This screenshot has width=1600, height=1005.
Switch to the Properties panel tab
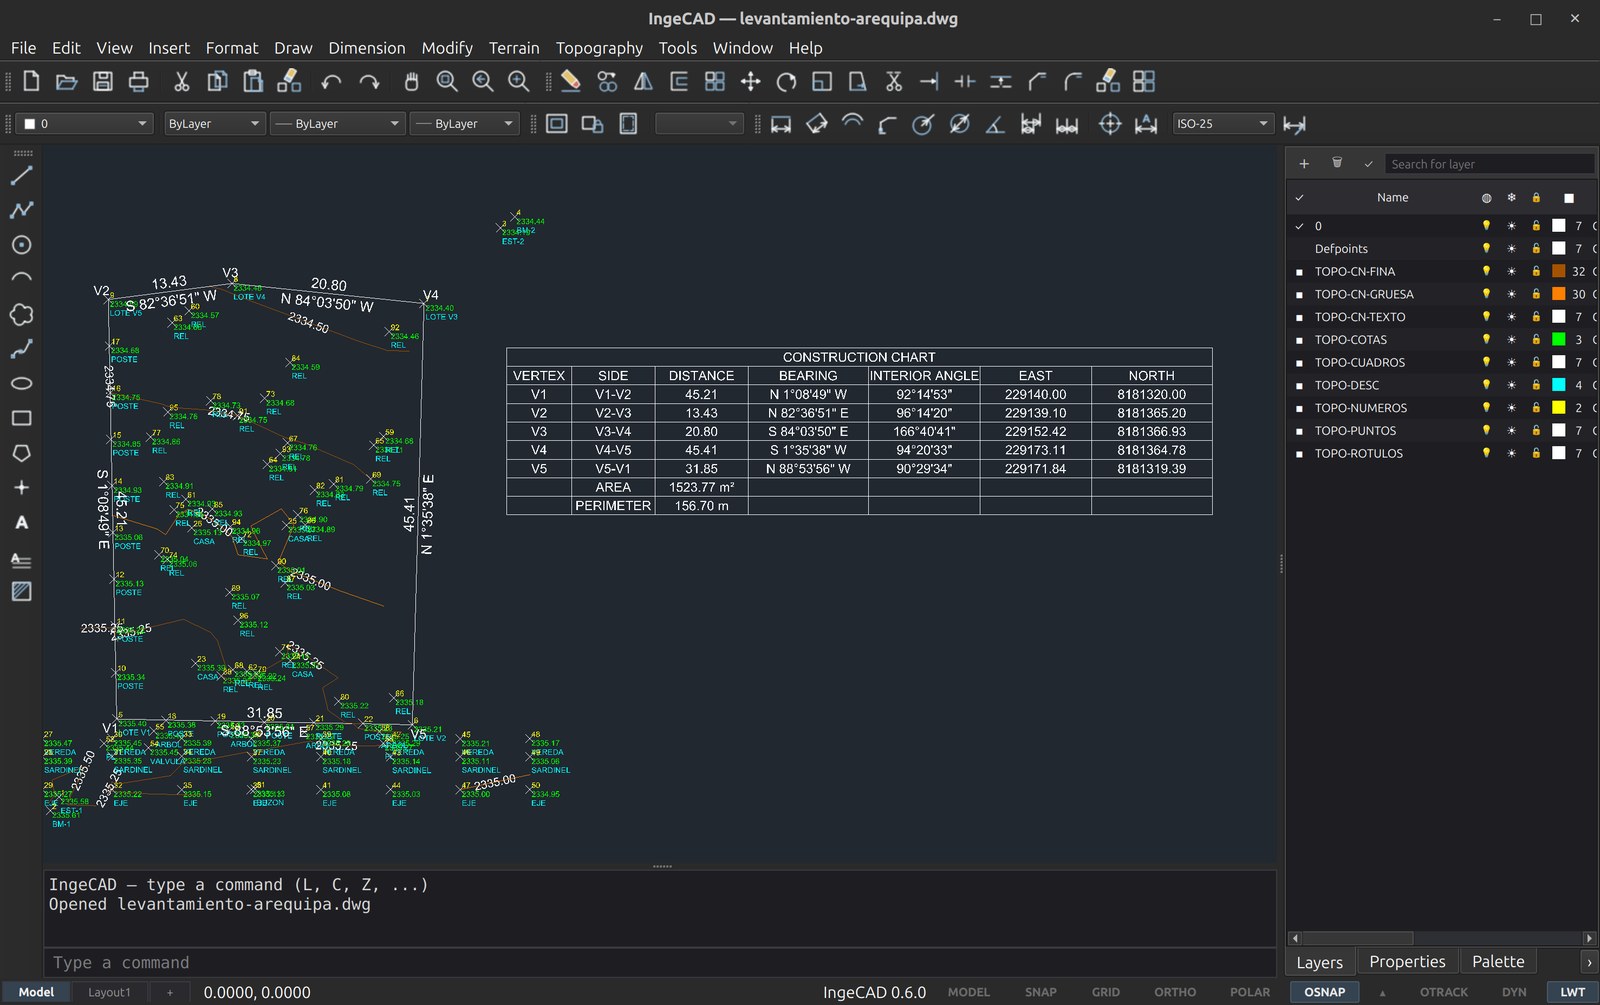point(1407,962)
